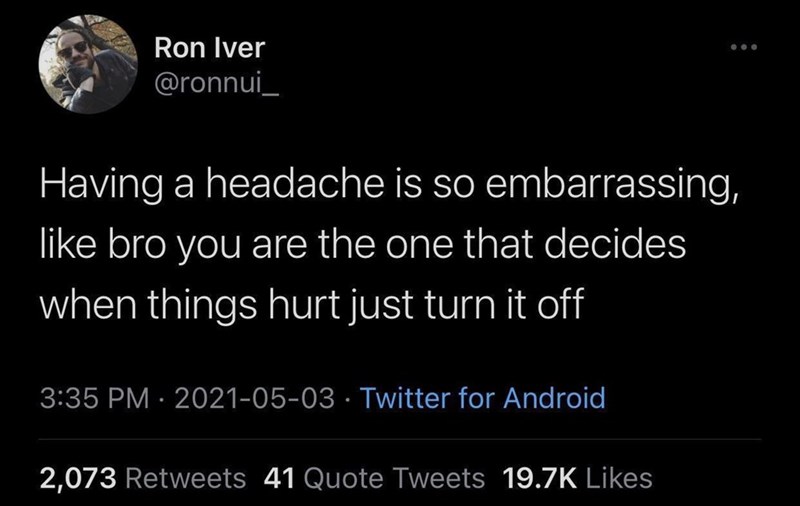
Task: Click the Quote Tweets label
Action: click(x=394, y=478)
